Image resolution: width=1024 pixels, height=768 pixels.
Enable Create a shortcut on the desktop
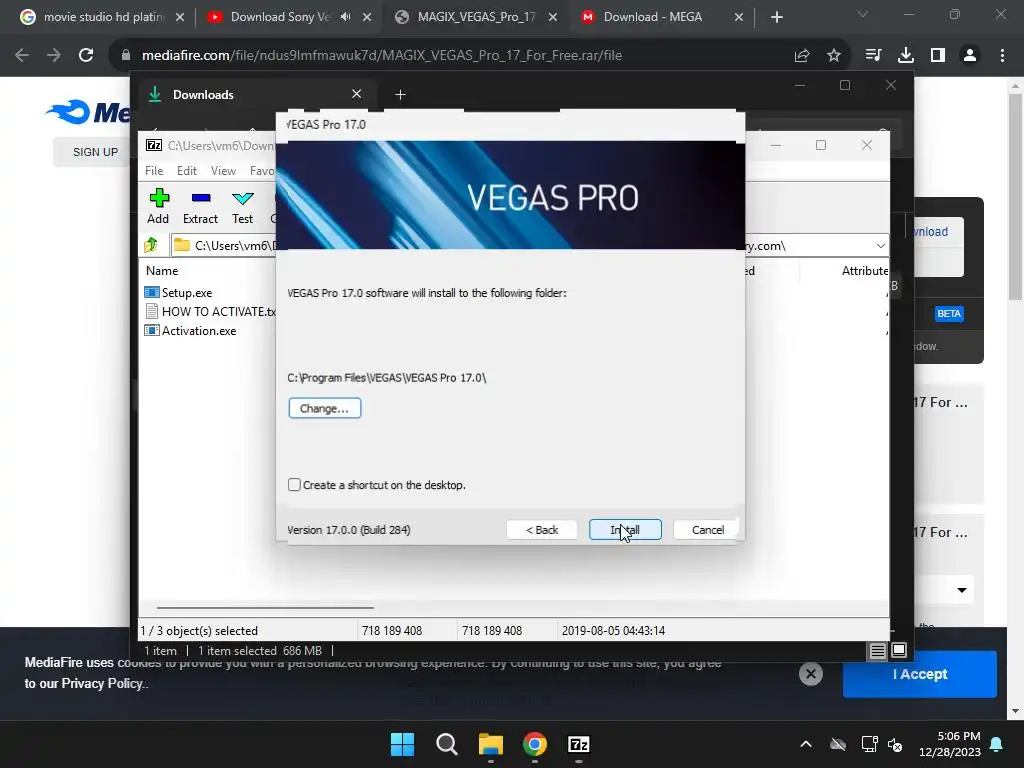tap(295, 485)
